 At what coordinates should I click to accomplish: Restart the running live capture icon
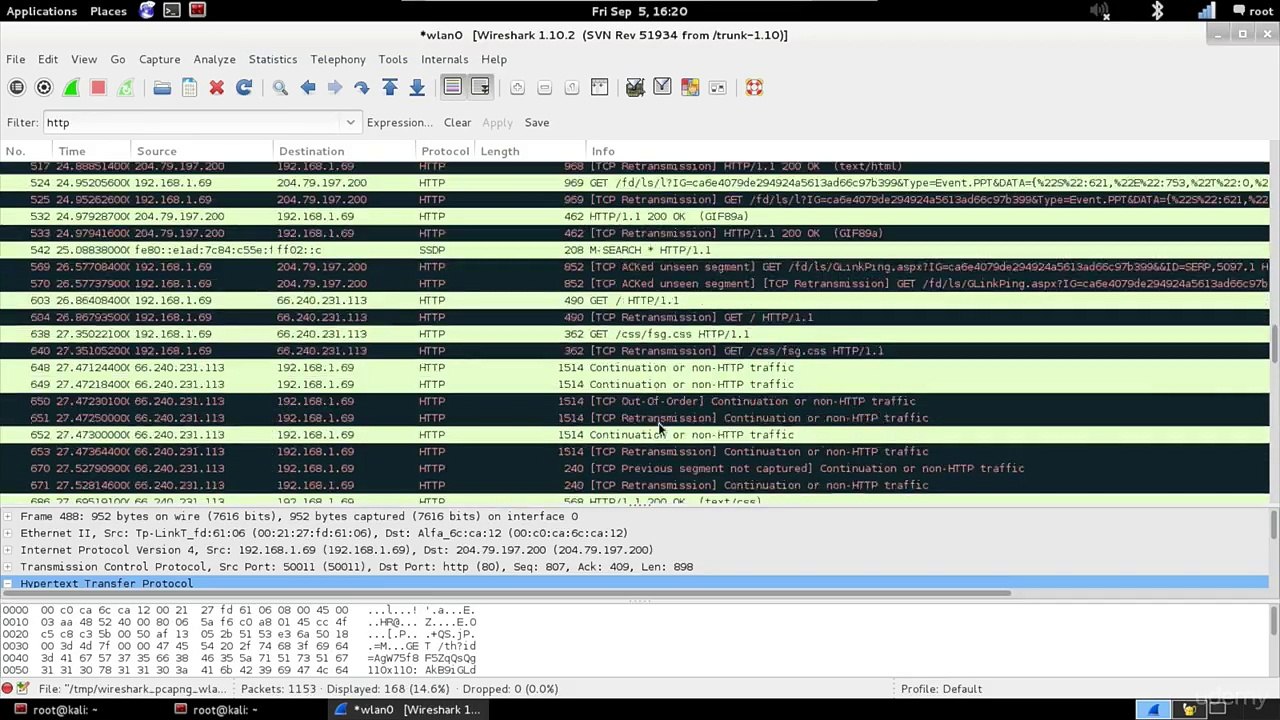click(125, 88)
